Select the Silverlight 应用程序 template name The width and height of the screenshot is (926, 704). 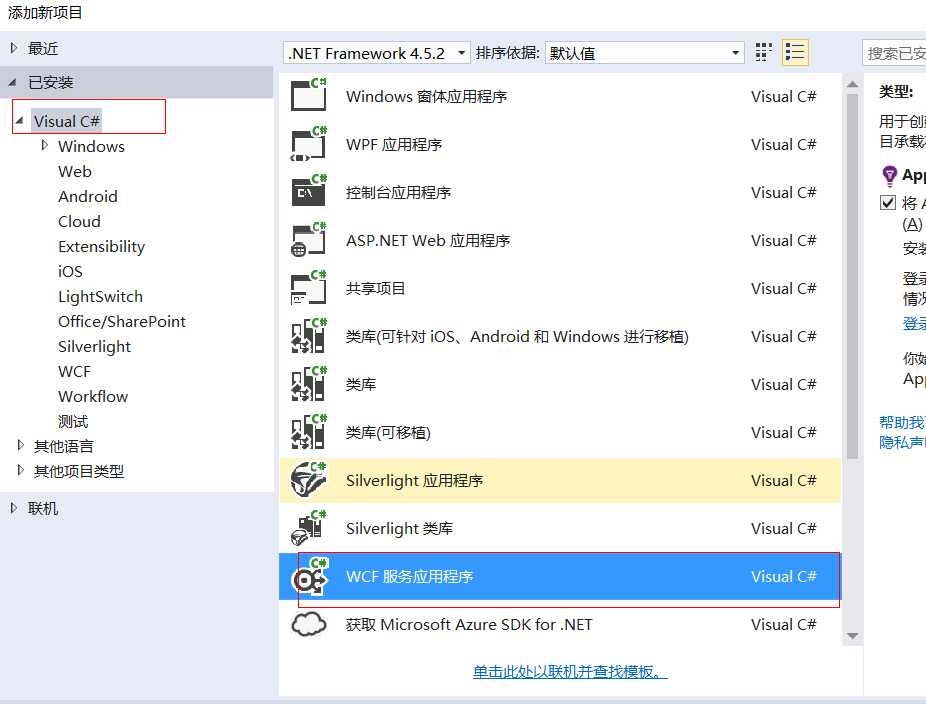(415, 481)
